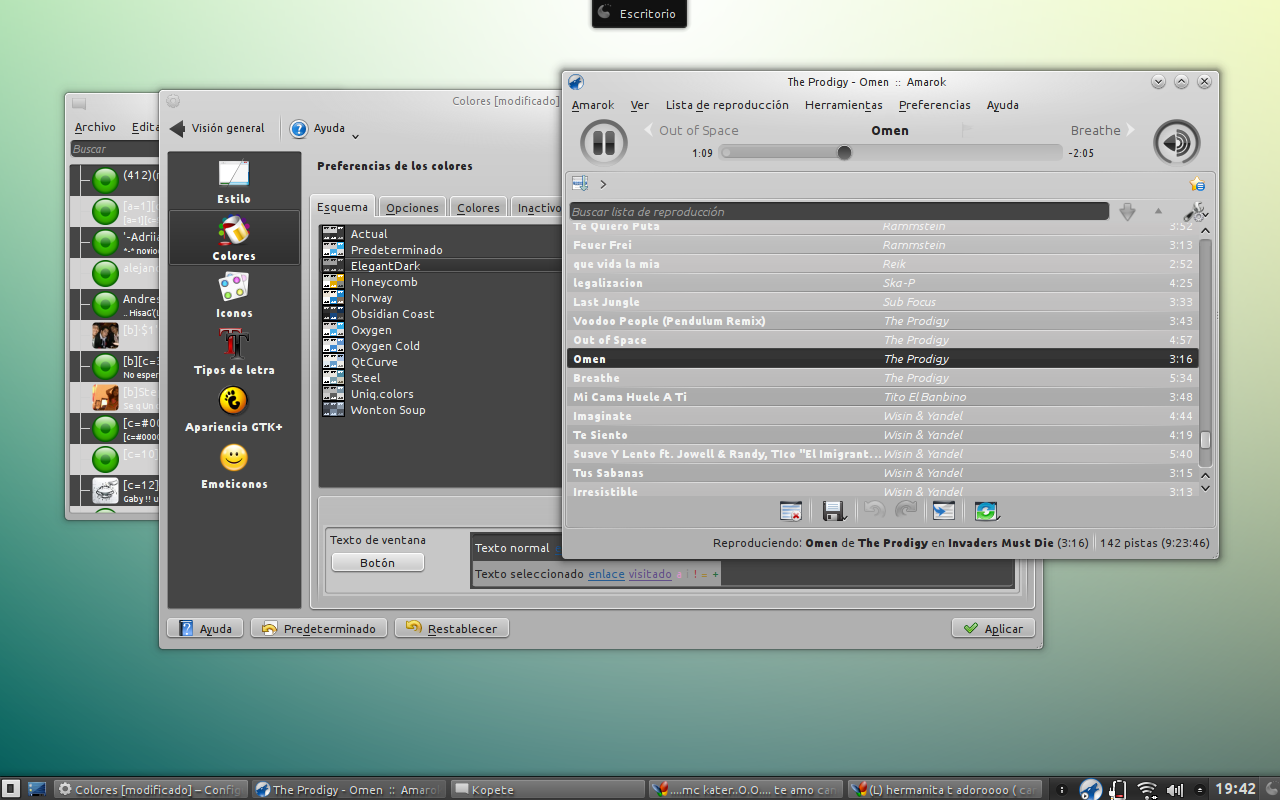Click the down-arrow next search result icon

(x=1127, y=212)
